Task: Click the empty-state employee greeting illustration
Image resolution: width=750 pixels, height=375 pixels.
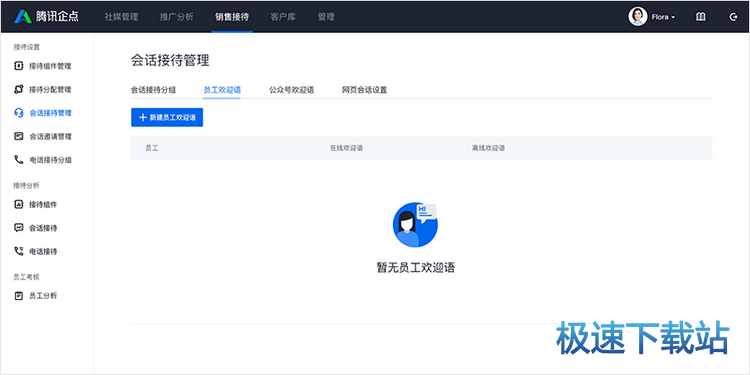Action: 415,225
